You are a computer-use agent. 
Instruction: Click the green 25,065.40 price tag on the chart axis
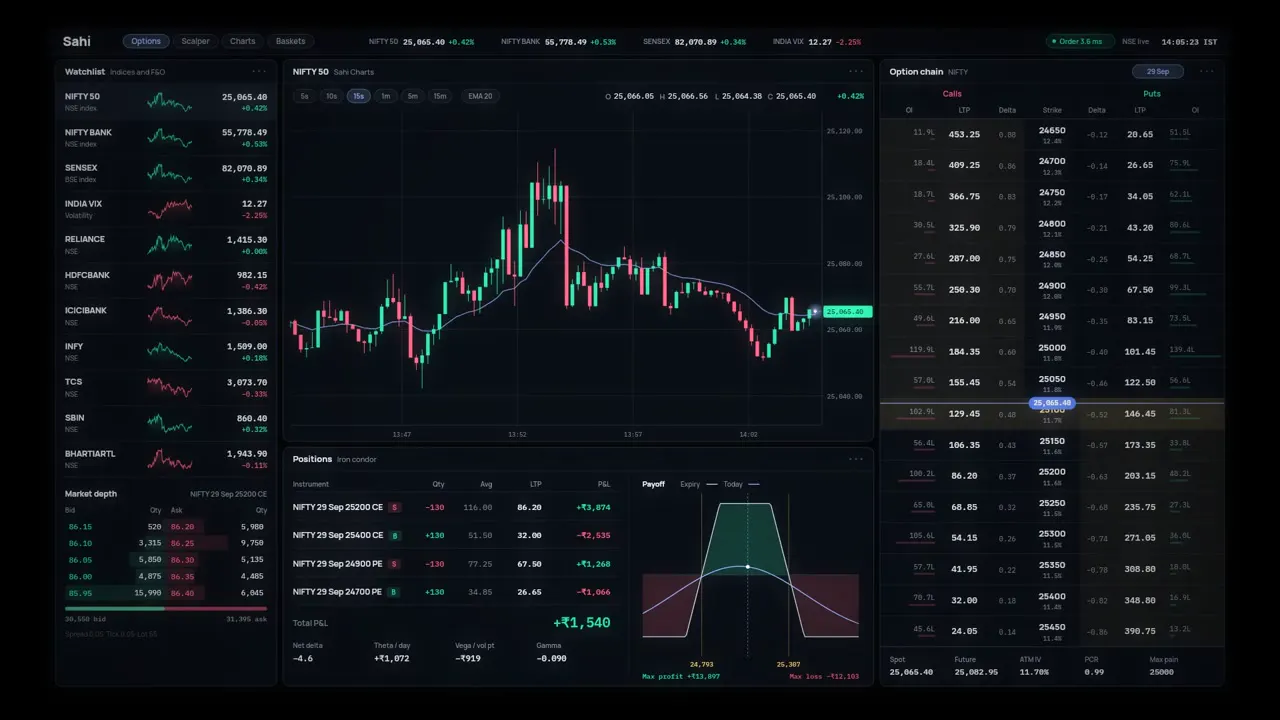click(848, 312)
